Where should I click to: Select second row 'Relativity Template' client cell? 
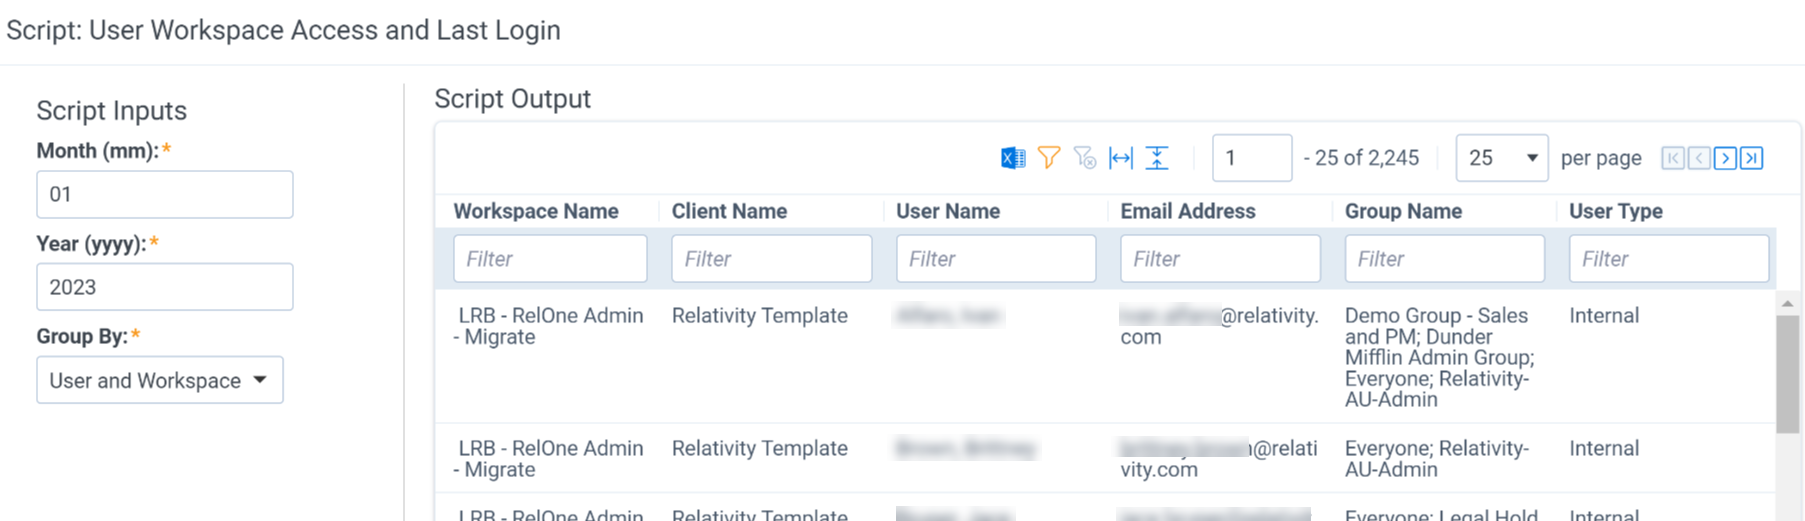(x=760, y=448)
